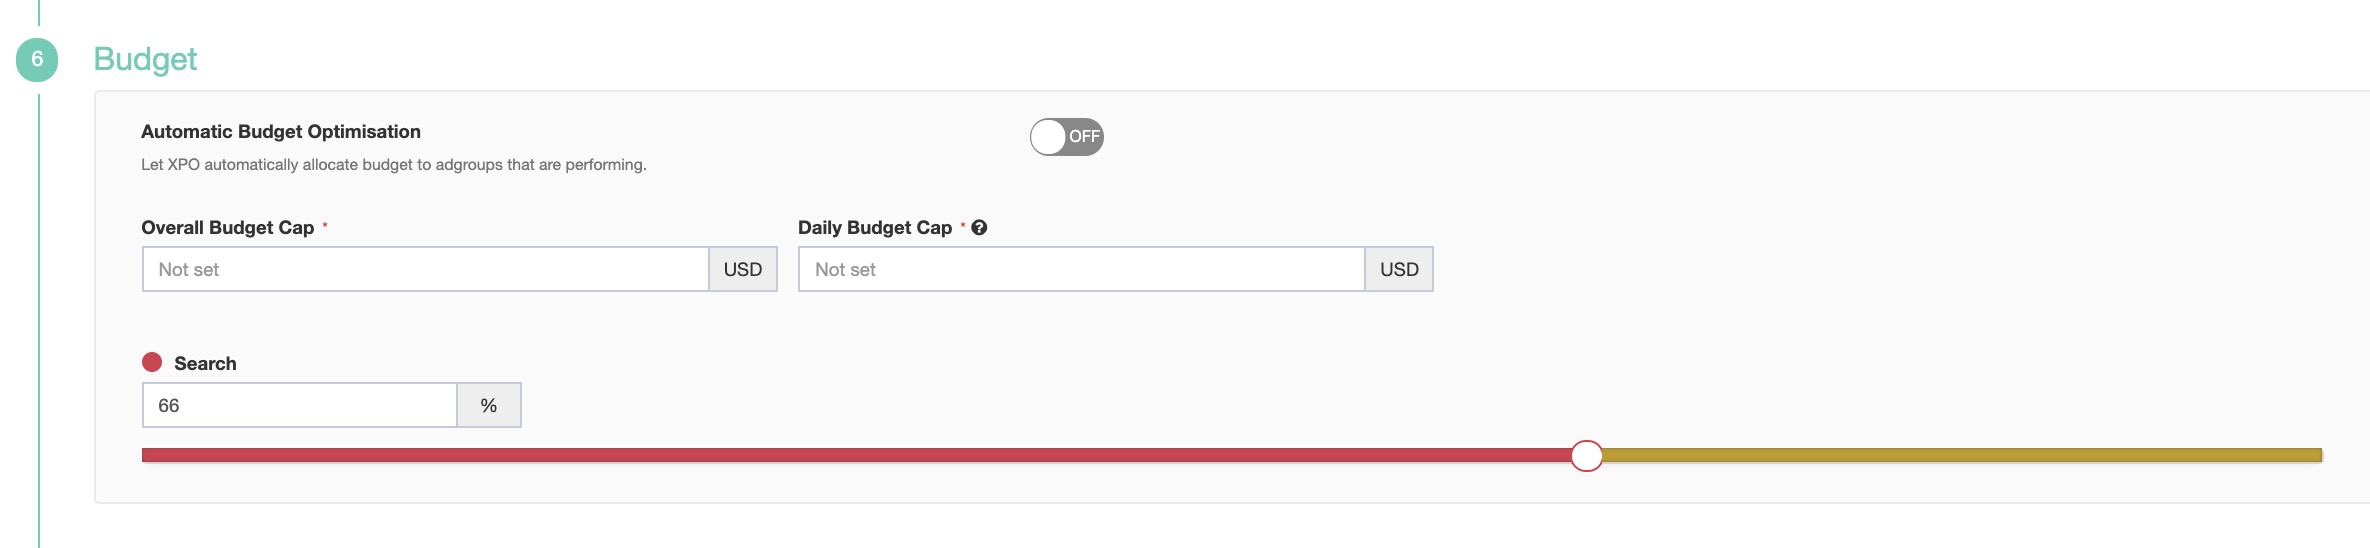
Task: Enable Automatic Budget Optimisation switch
Action: point(1066,137)
